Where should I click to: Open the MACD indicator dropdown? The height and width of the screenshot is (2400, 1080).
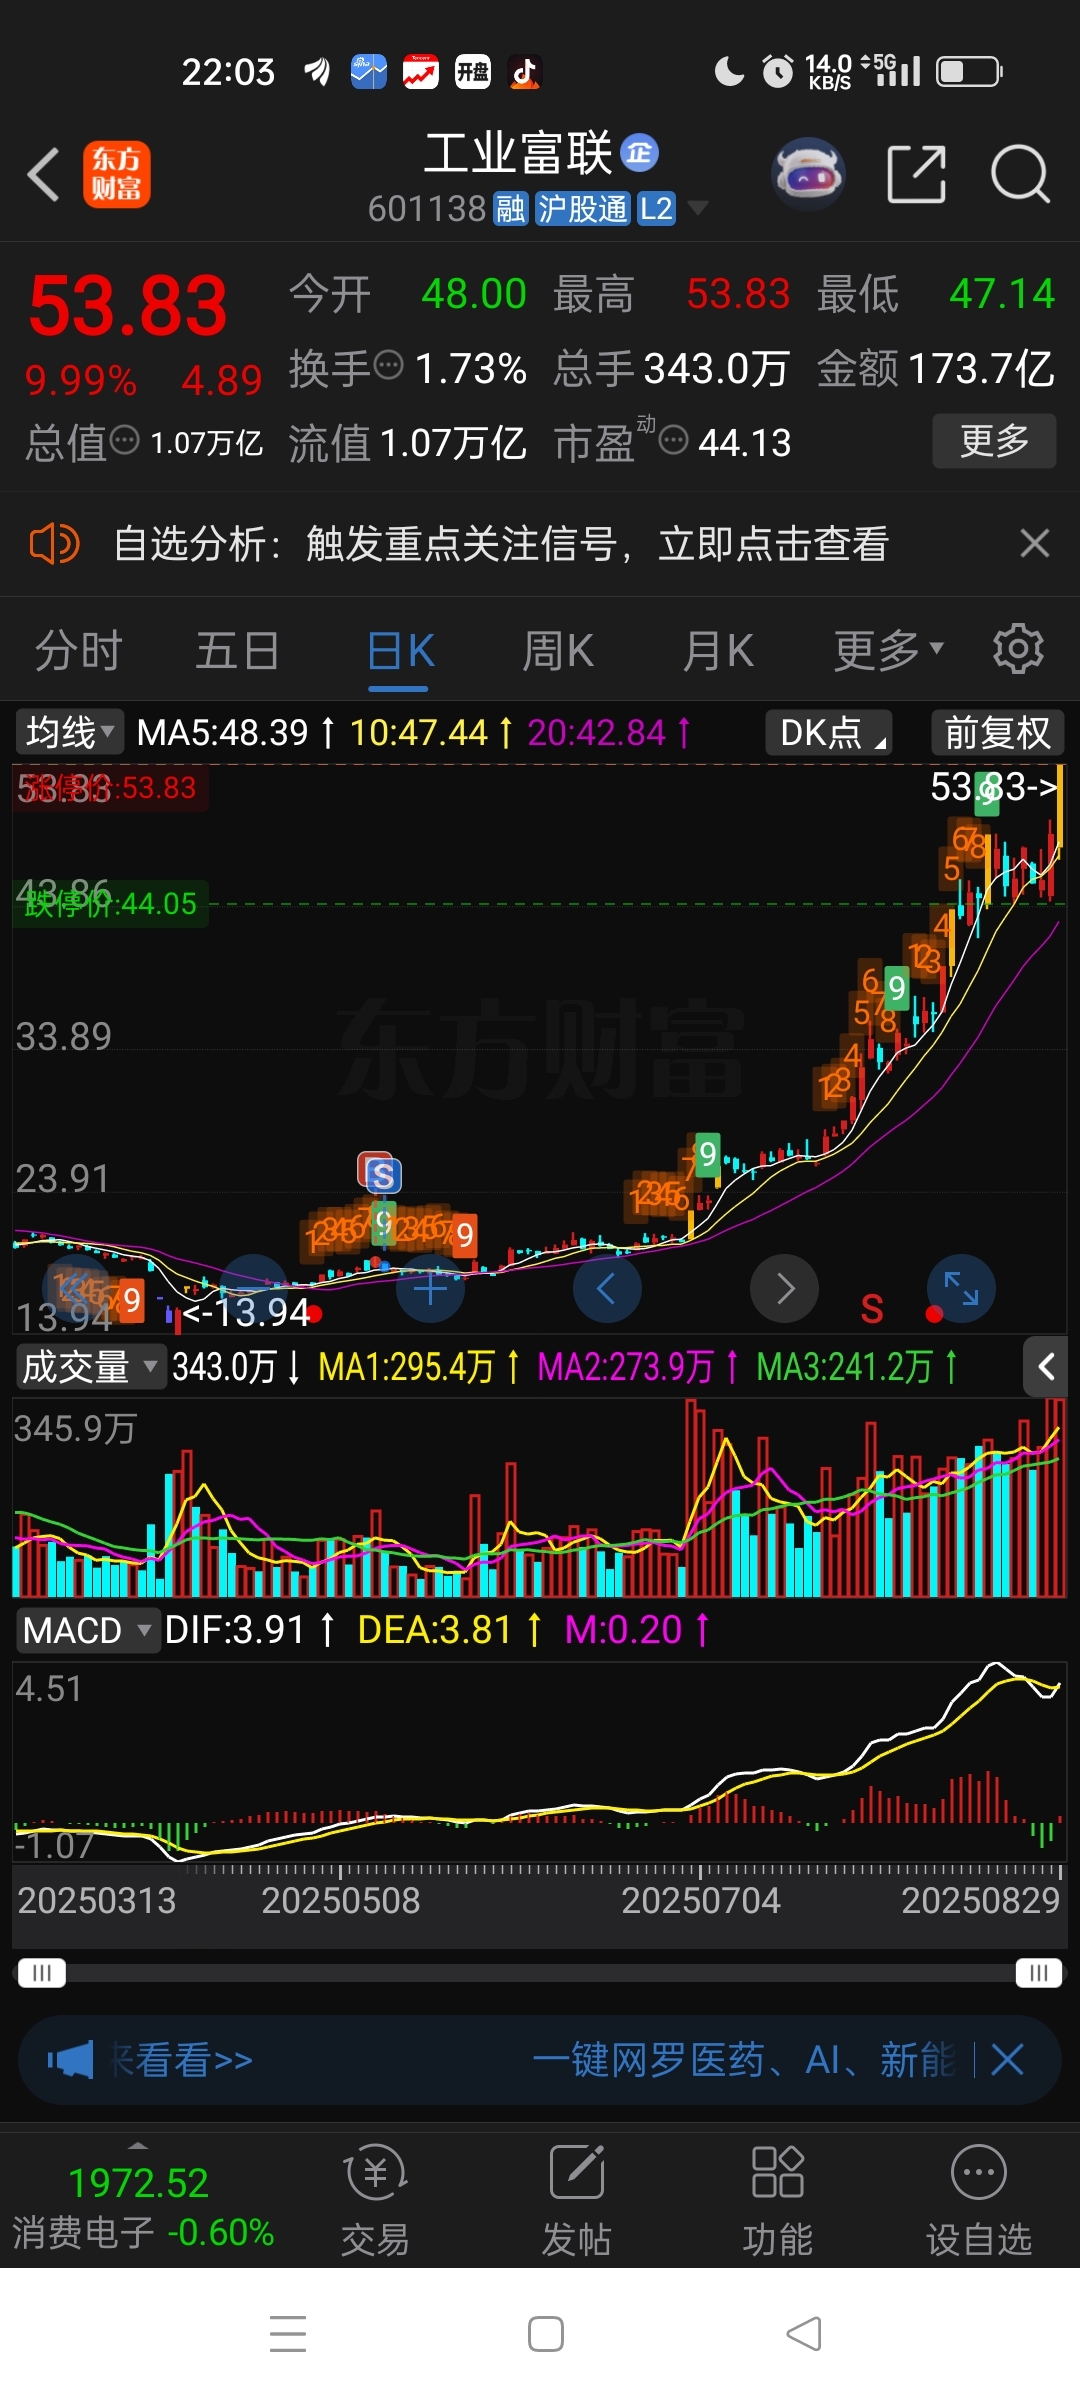coord(87,1630)
